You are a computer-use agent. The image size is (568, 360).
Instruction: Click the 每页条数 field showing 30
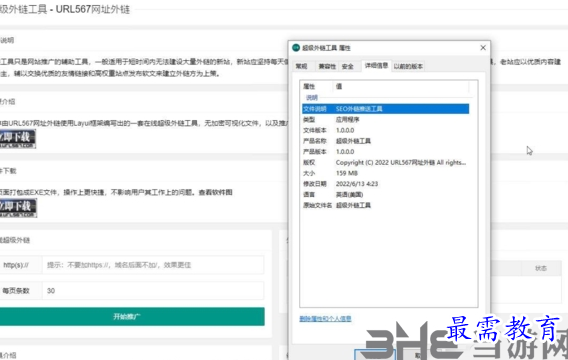[x=153, y=291]
